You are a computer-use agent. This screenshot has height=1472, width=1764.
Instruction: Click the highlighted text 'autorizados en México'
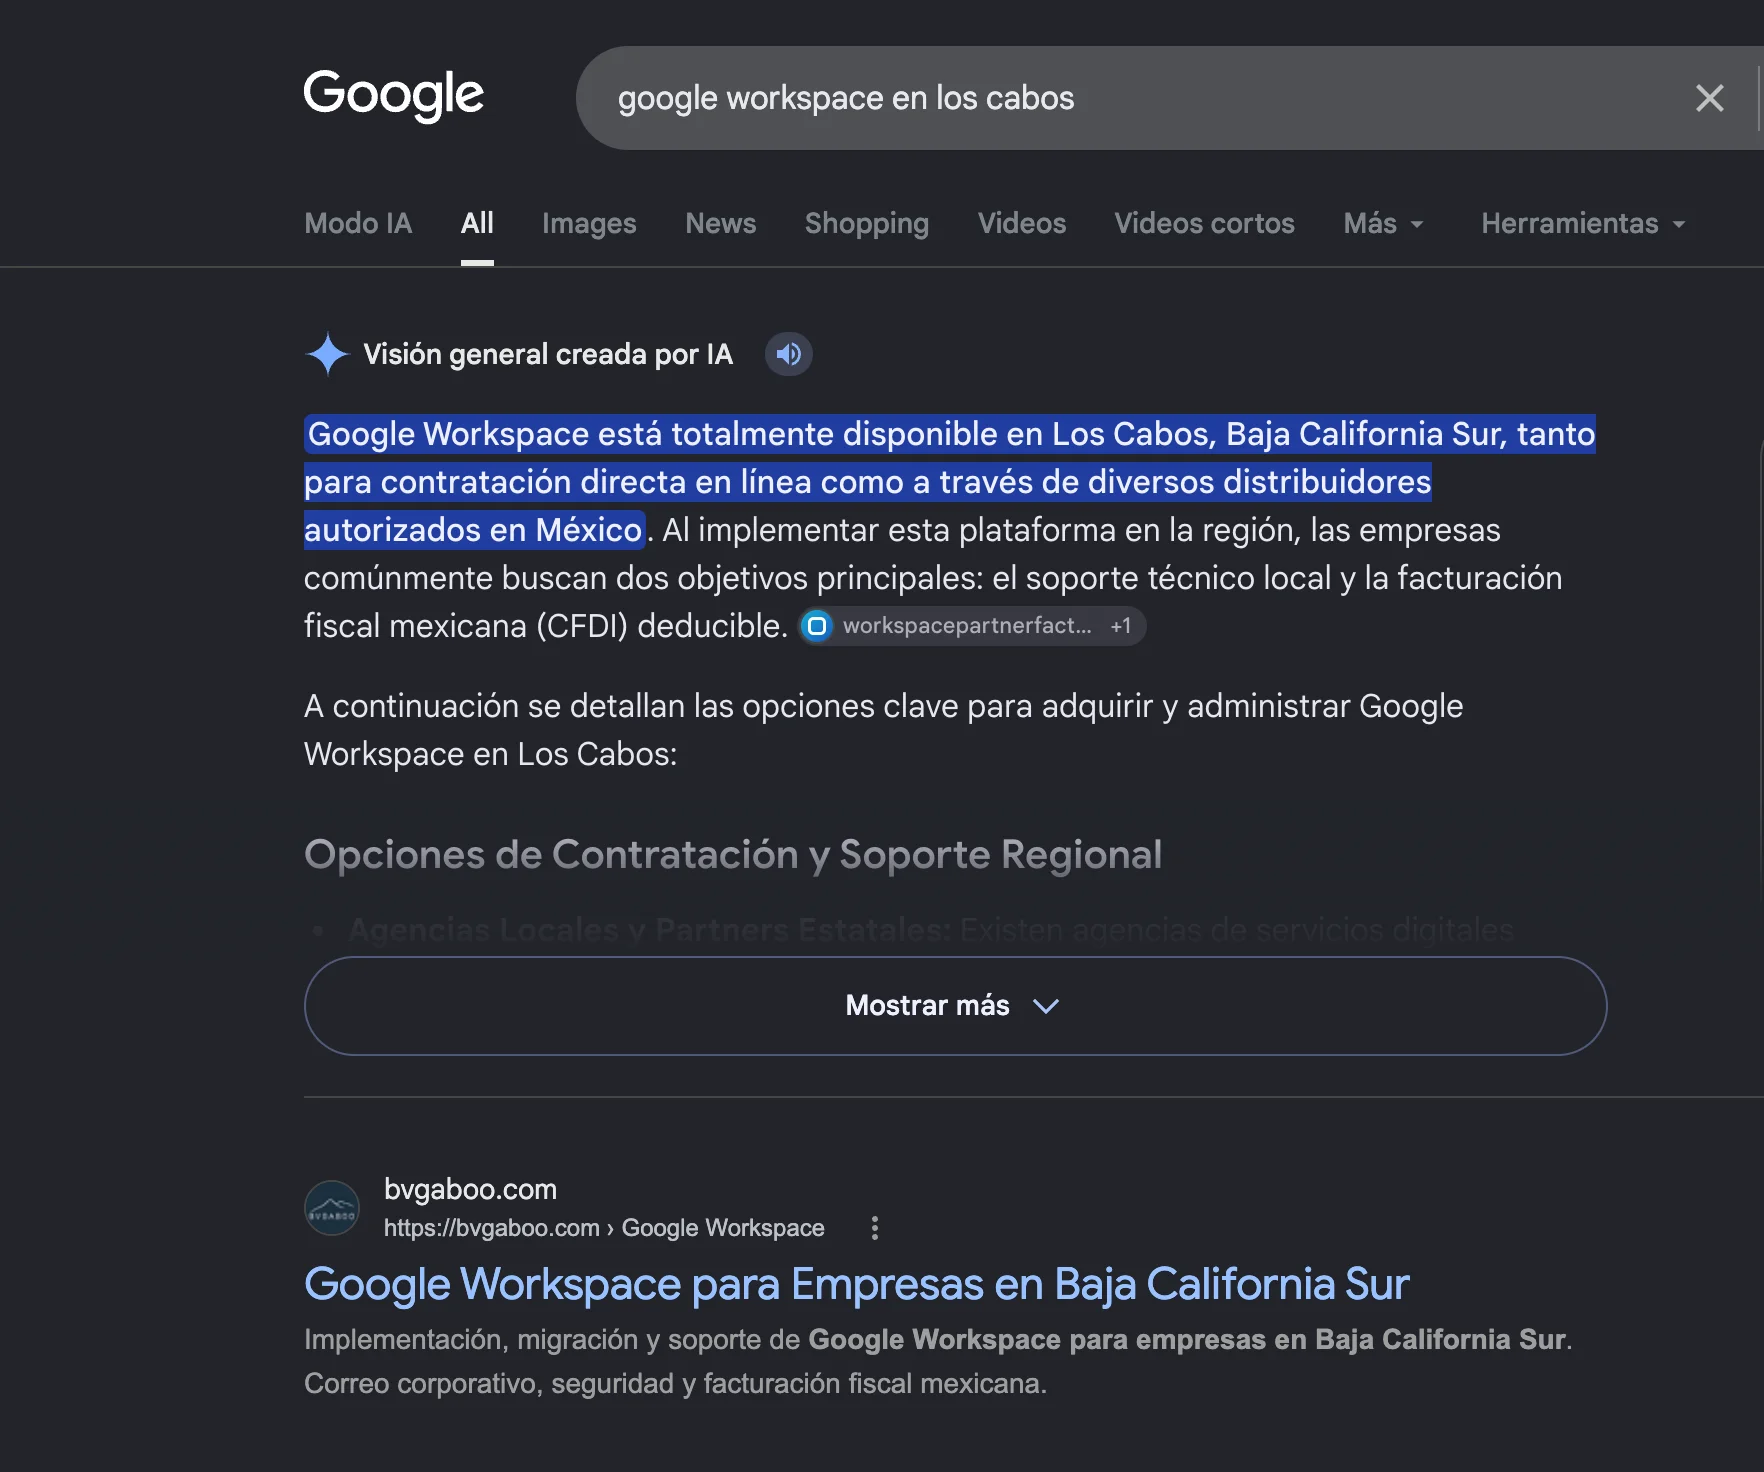[x=473, y=530]
